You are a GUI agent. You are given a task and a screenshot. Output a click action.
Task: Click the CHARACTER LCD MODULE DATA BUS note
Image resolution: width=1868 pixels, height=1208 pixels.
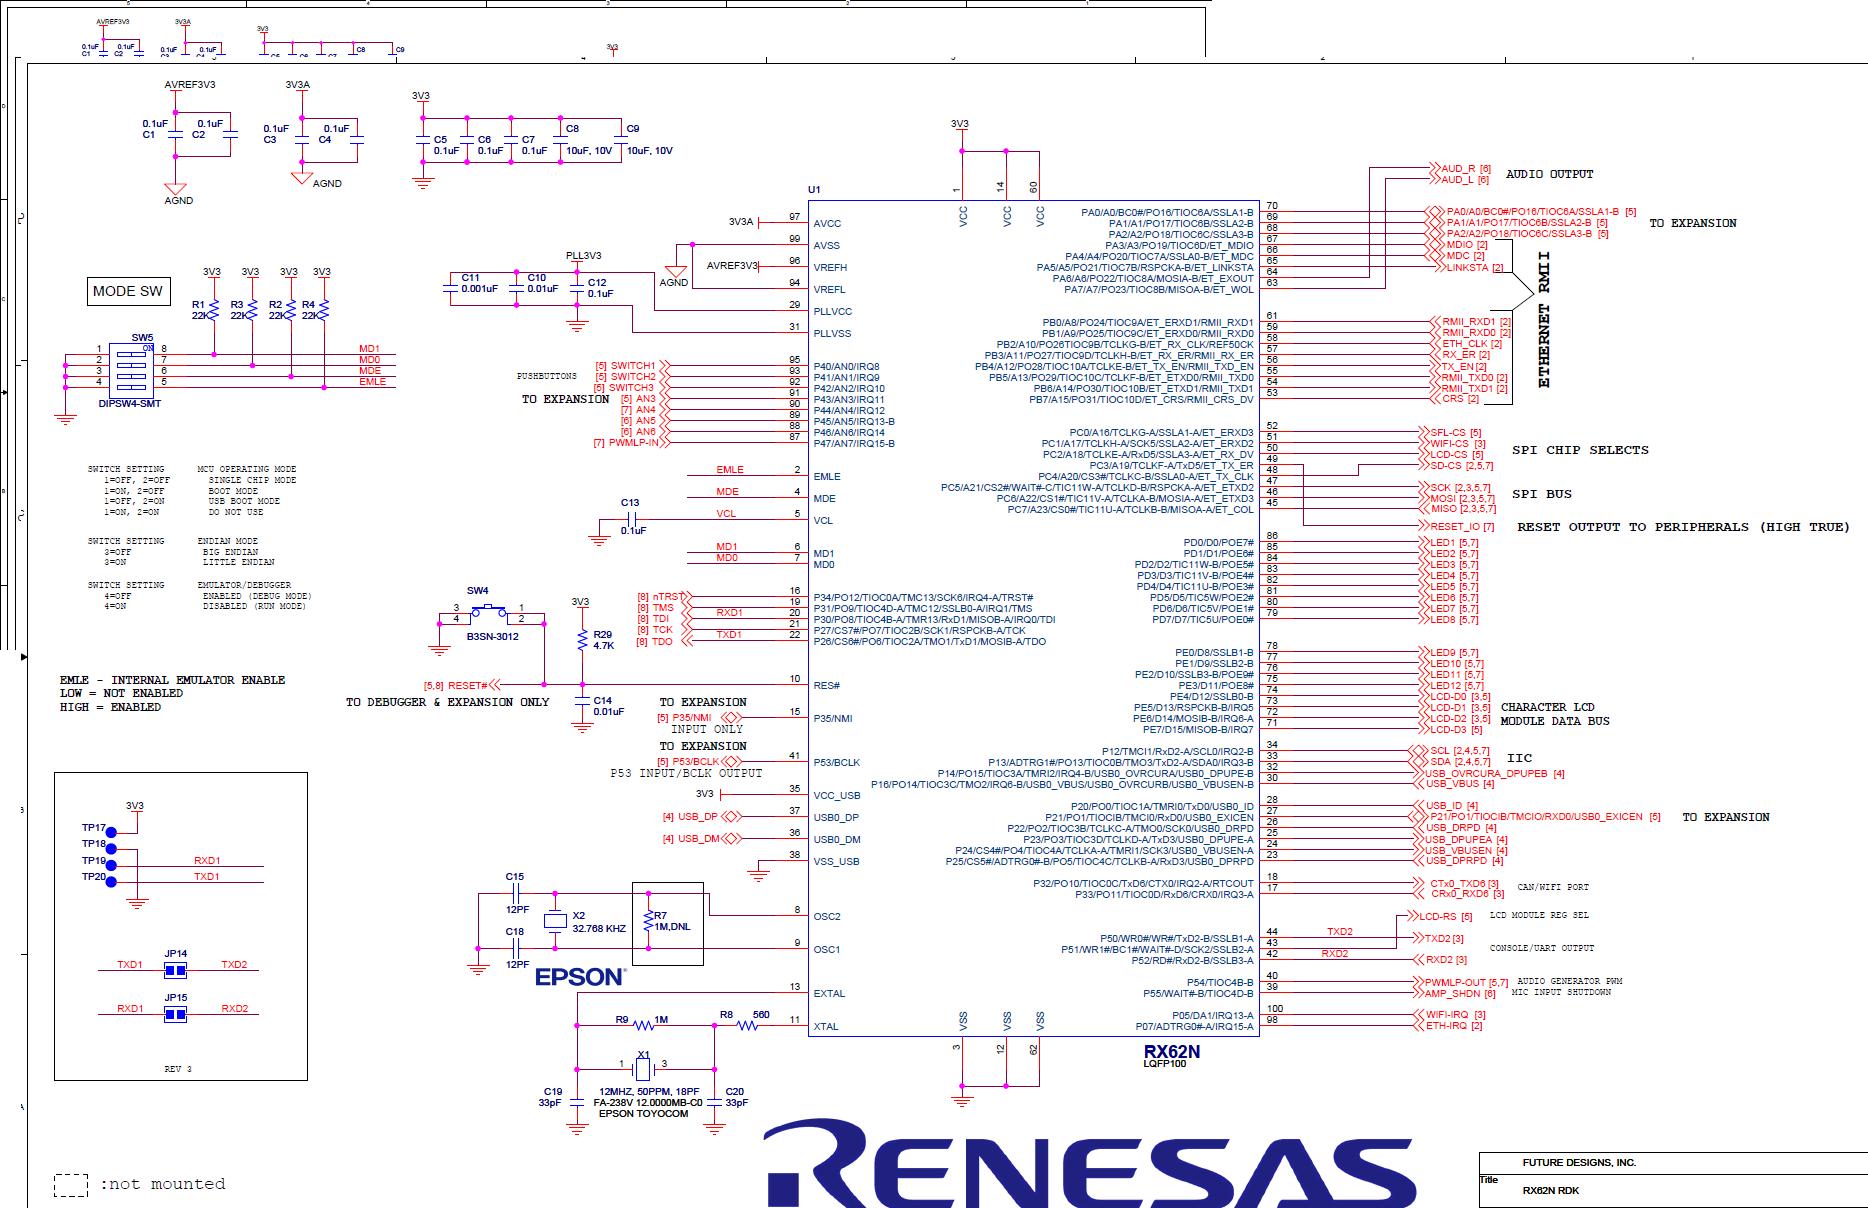(1555, 714)
